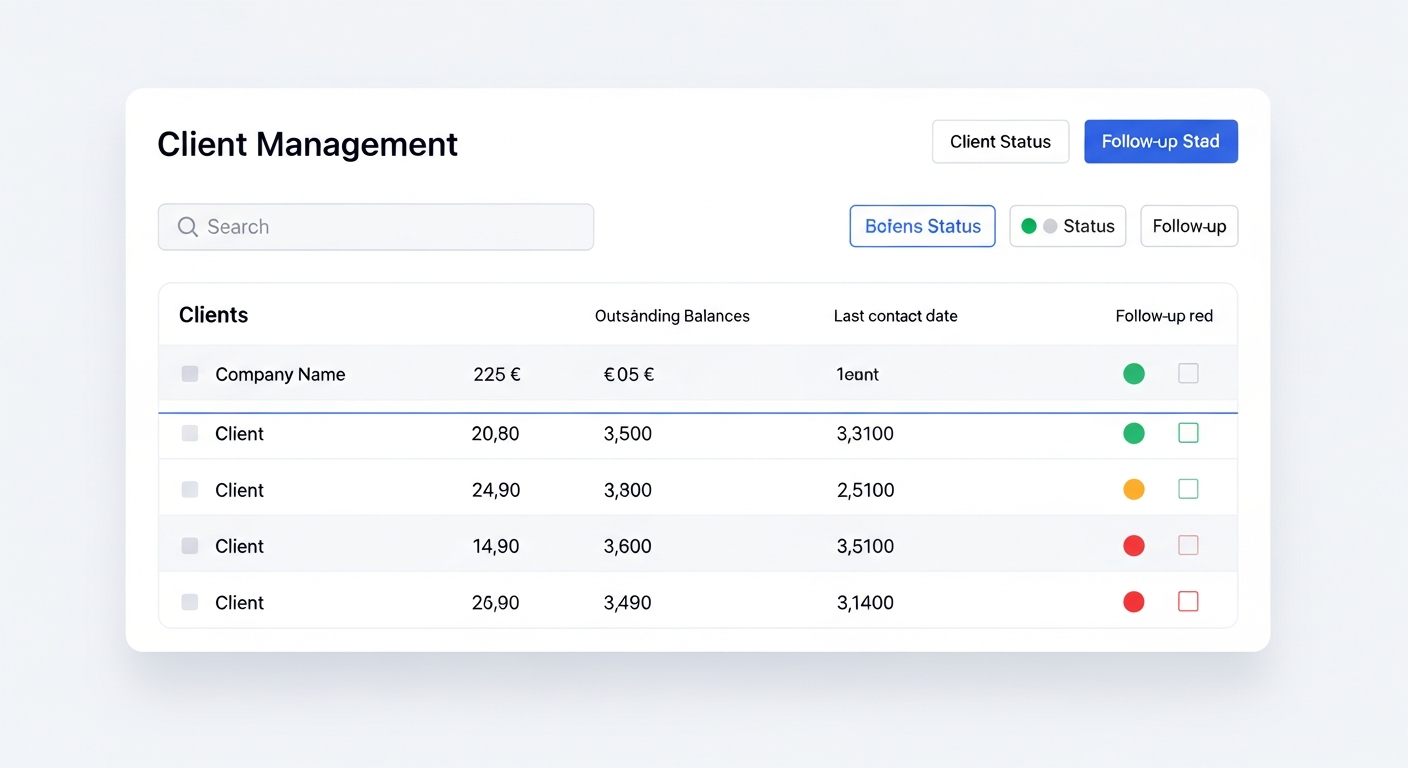Select the Follow-up red column header
Viewport: 1408px width, 768px height.
coord(1164,316)
